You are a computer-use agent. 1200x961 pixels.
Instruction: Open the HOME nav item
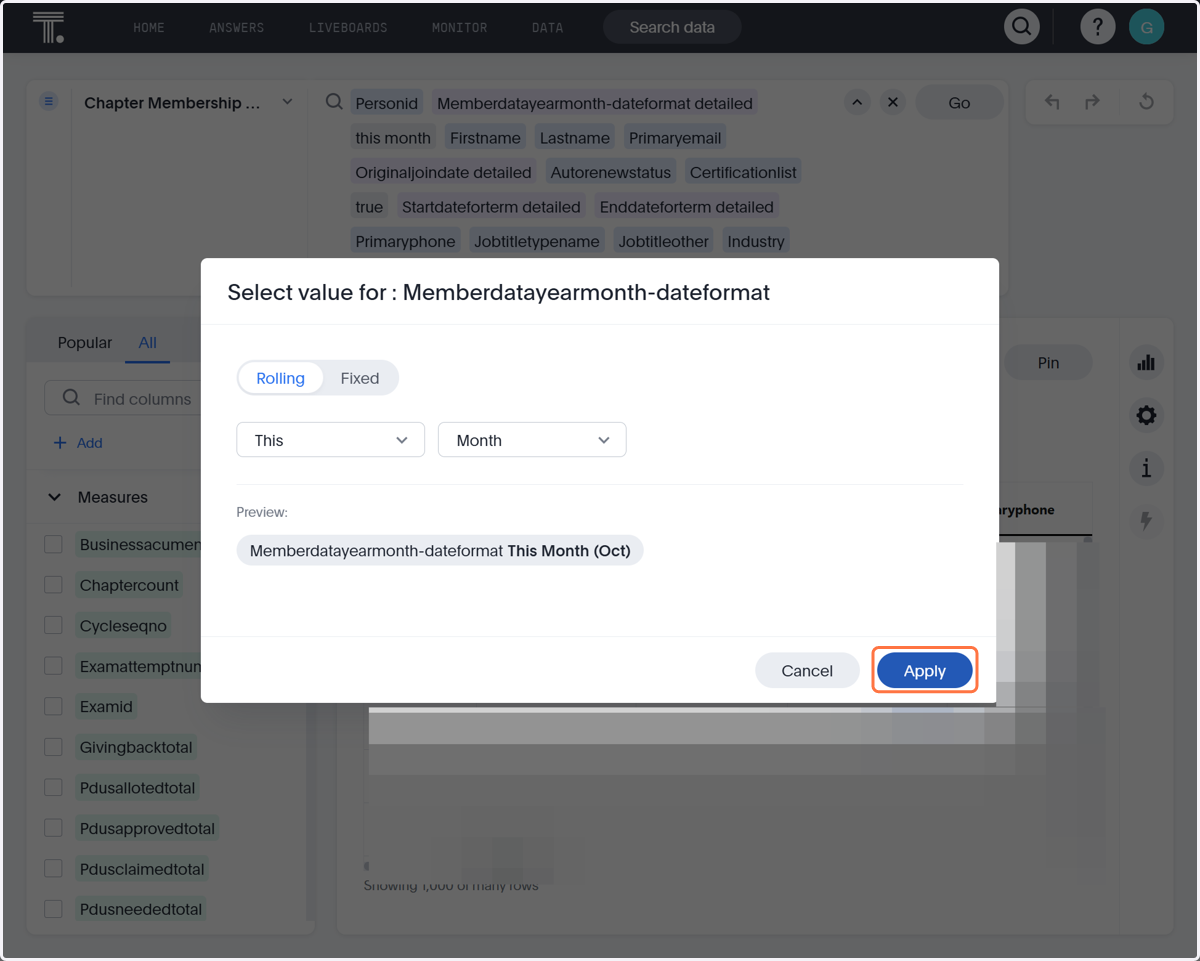point(149,27)
